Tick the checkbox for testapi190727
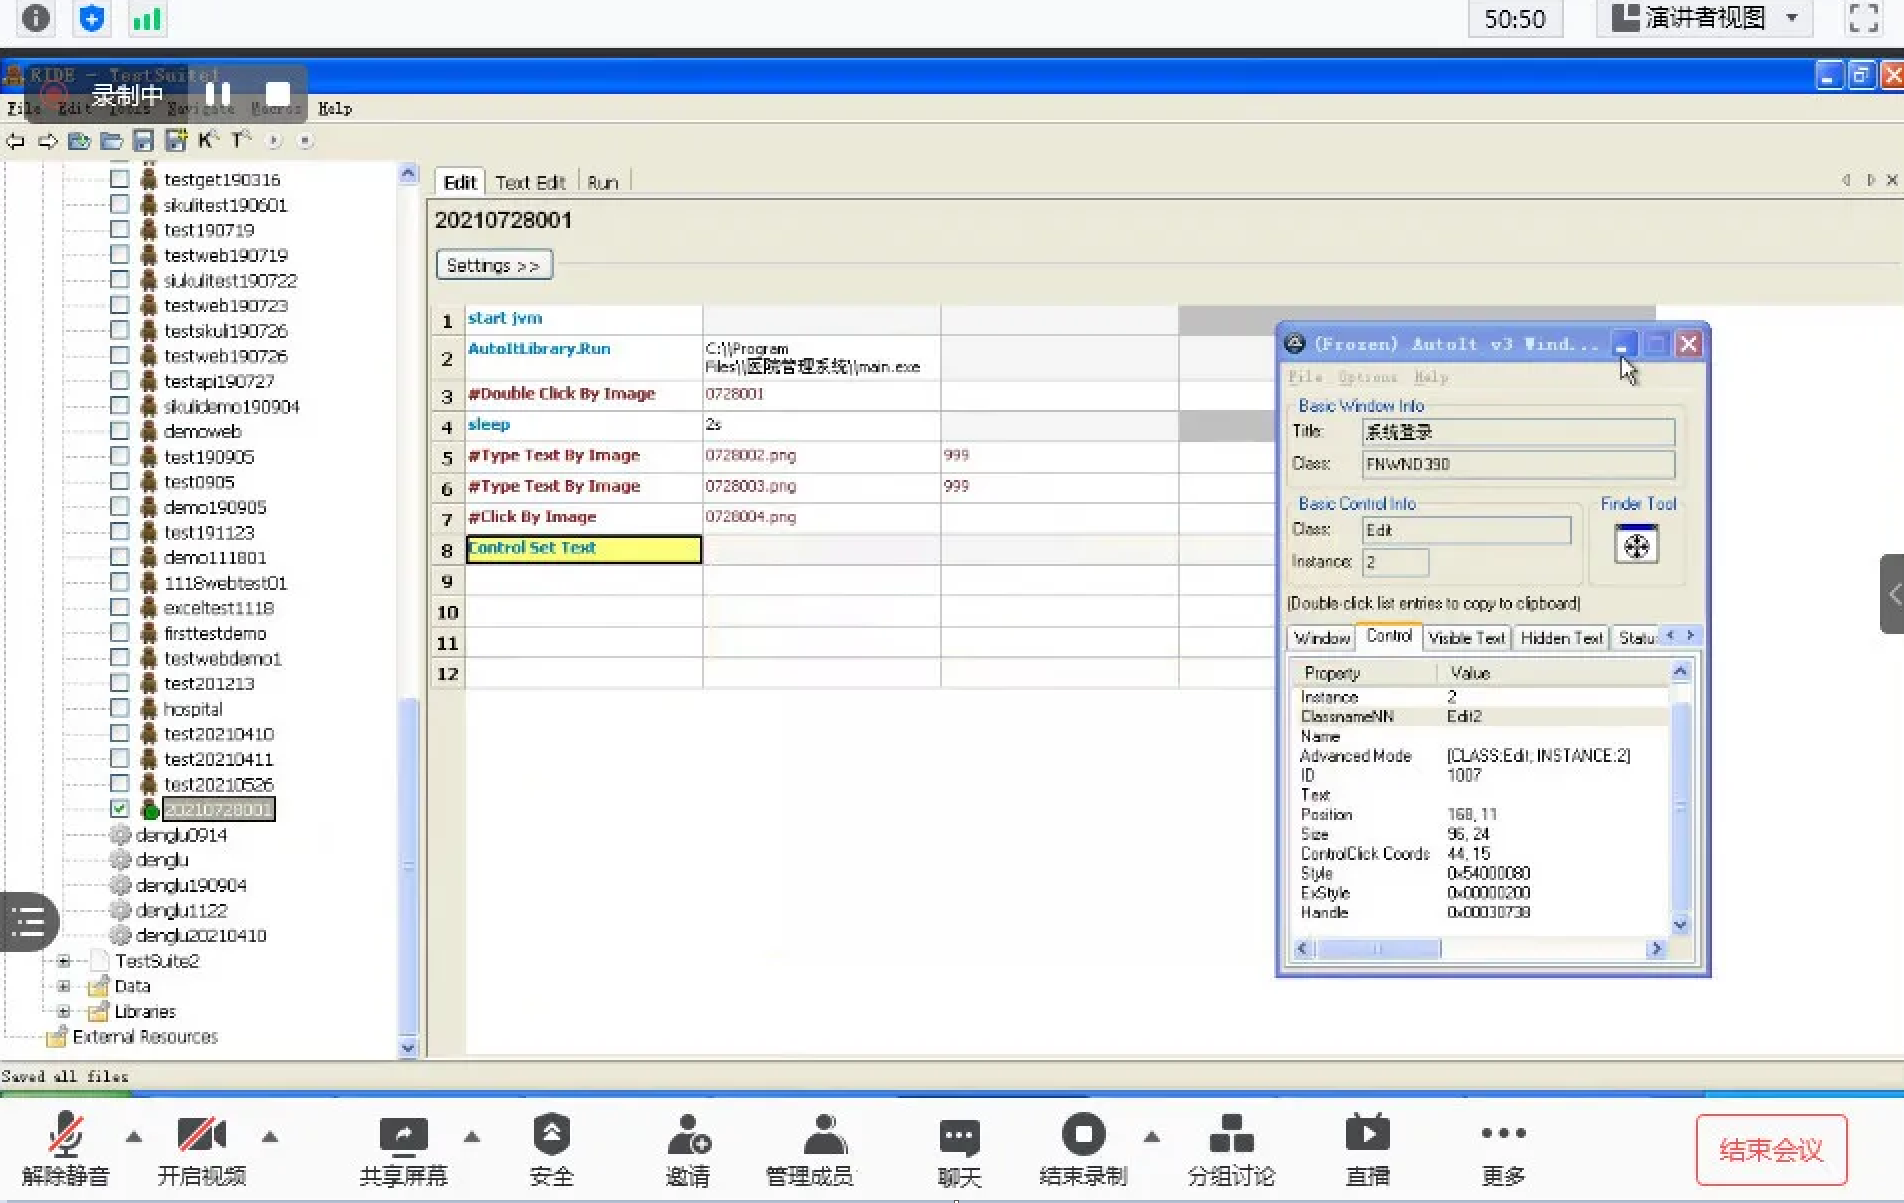The image size is (1904, 1203). pyautogui.click(x=119, y=380)
